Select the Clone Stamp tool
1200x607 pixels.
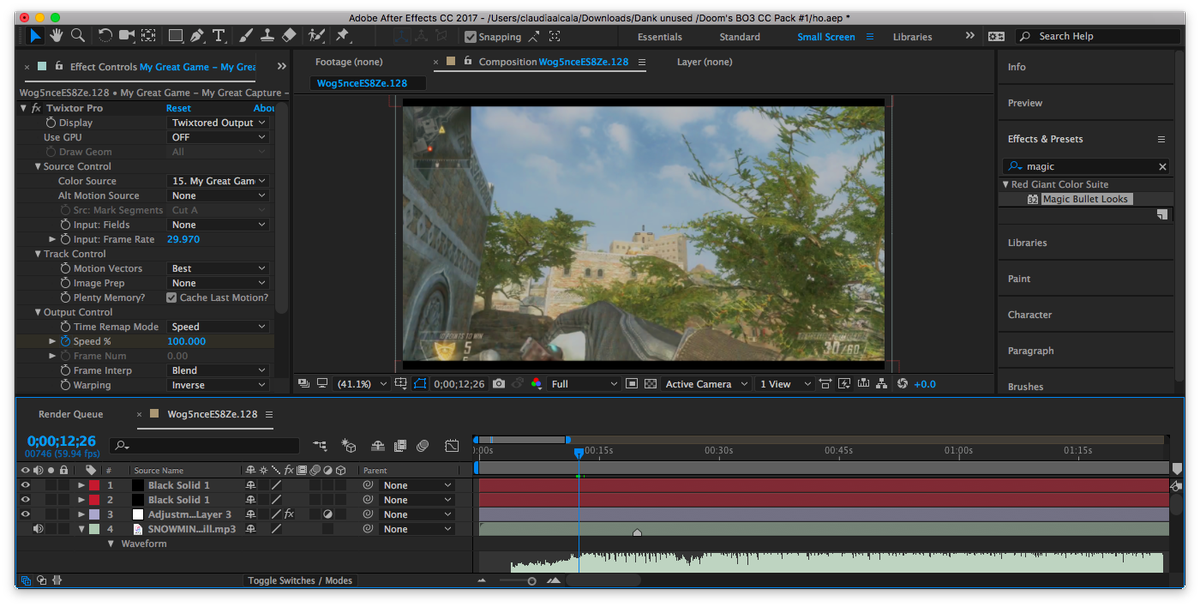tap(268, 36)
